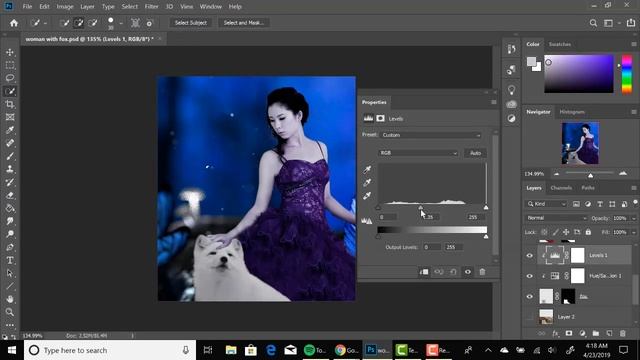Screen dimensions: 640x360
Task: Toggle lock transparent pixels
Action: pyautogui.click(x=544, y=232)
